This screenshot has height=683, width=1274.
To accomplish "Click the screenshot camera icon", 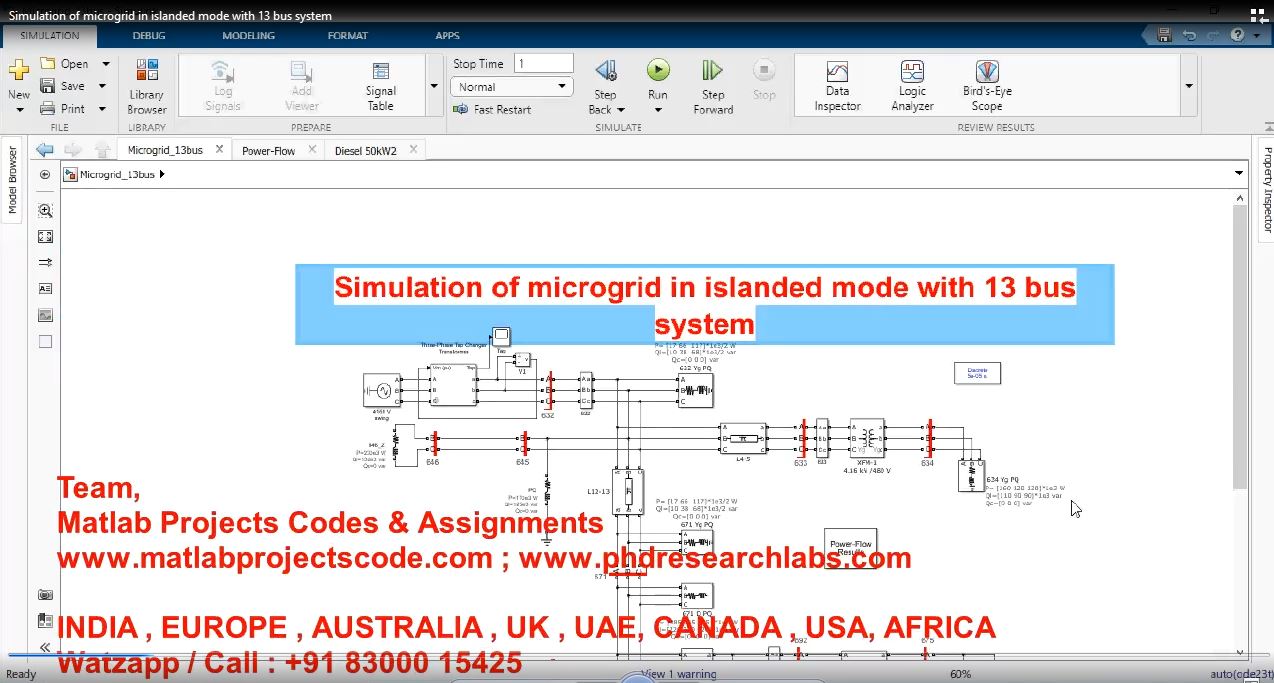I will (45, 594).
